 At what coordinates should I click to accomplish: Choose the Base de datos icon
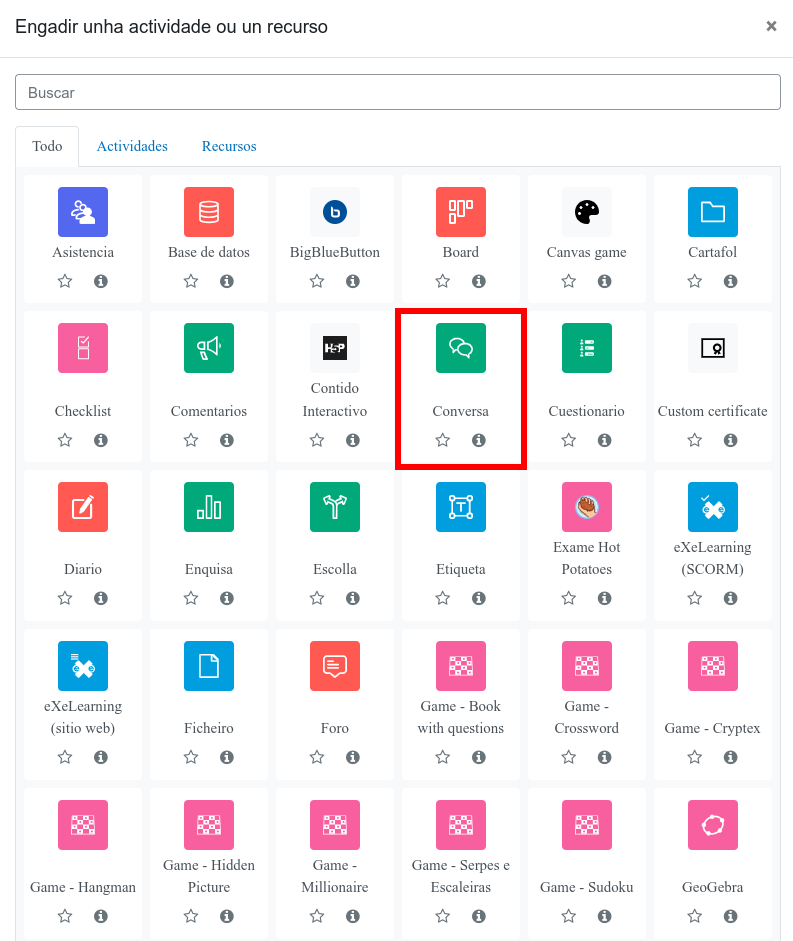click(209, 212)
